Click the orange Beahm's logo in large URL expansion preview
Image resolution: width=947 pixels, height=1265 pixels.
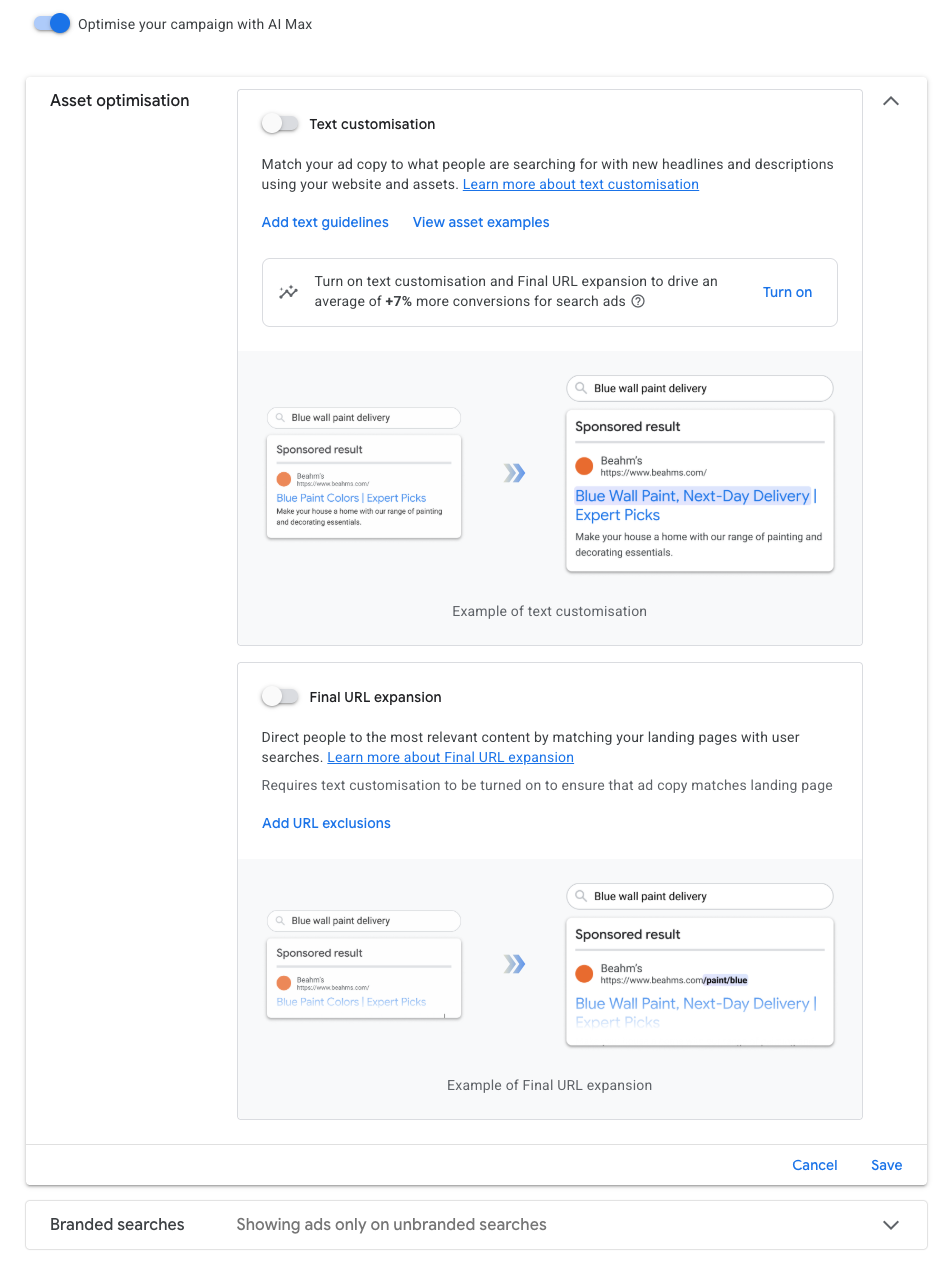coord(584,974)
